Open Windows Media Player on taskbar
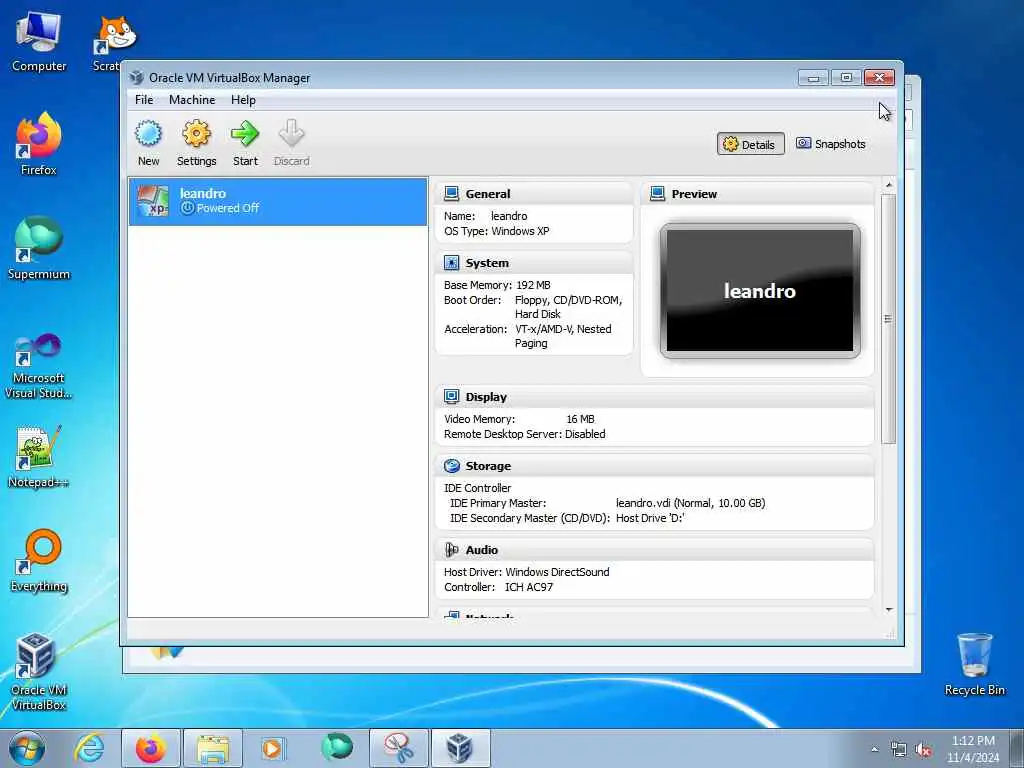The width and height of the screenshot is (1024, 768). coord(272,748)
